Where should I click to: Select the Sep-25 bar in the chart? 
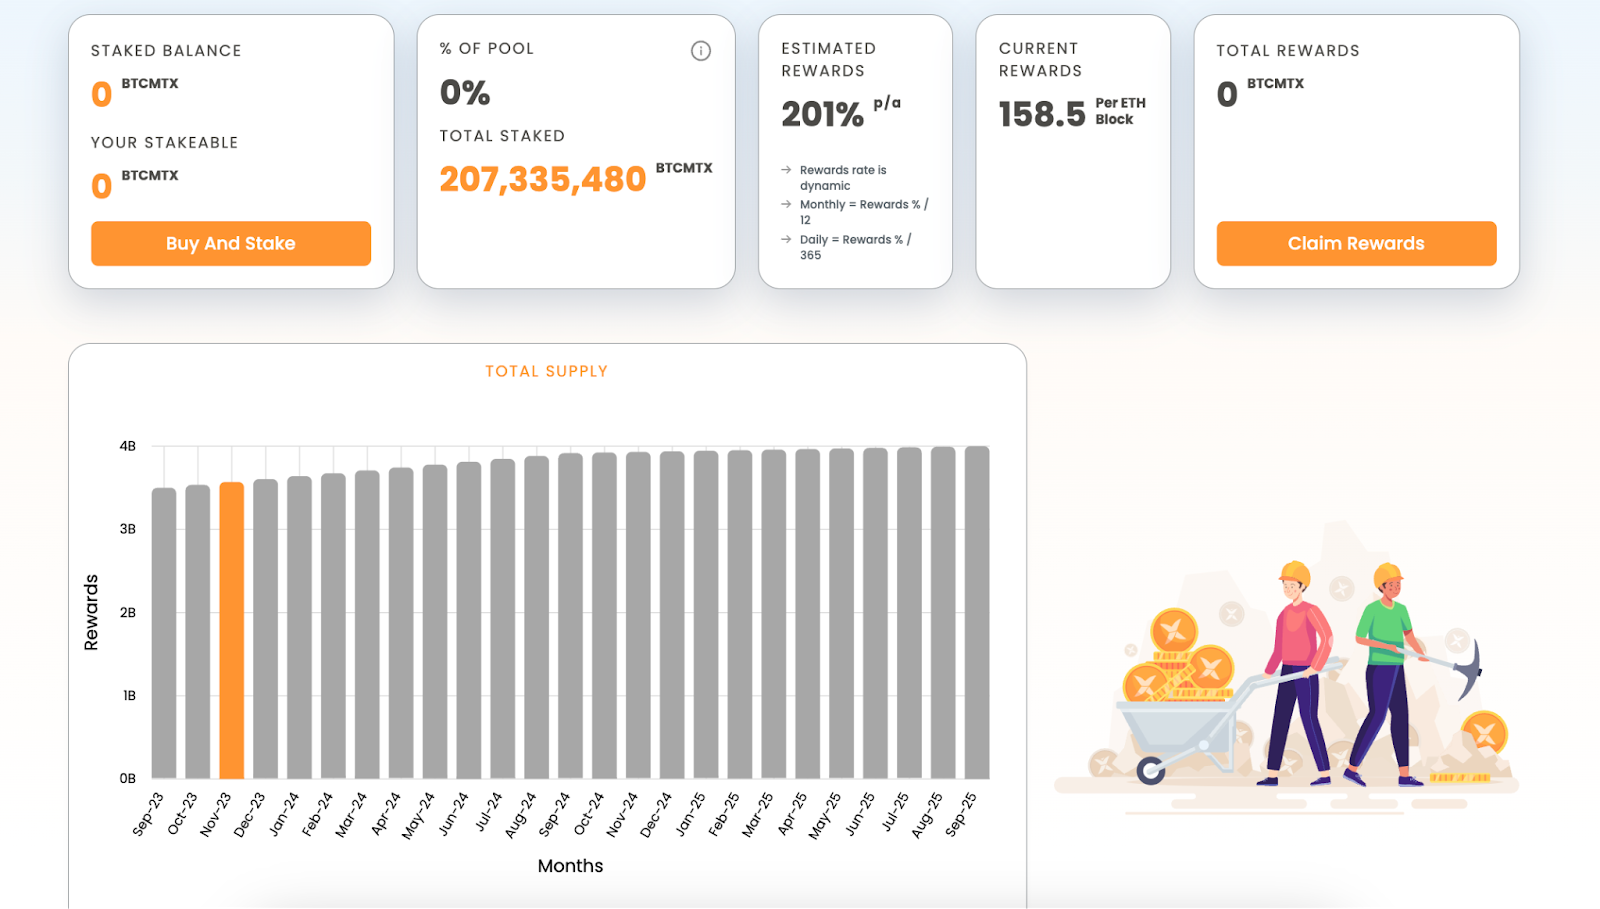977,612
